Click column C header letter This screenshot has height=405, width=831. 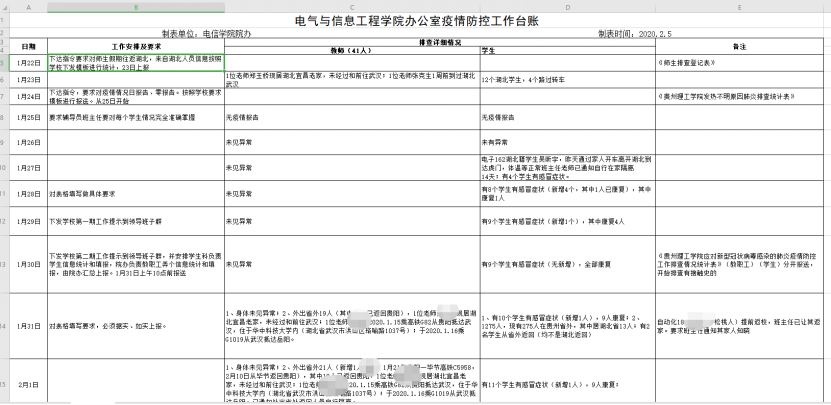click(x=352, y=6)
